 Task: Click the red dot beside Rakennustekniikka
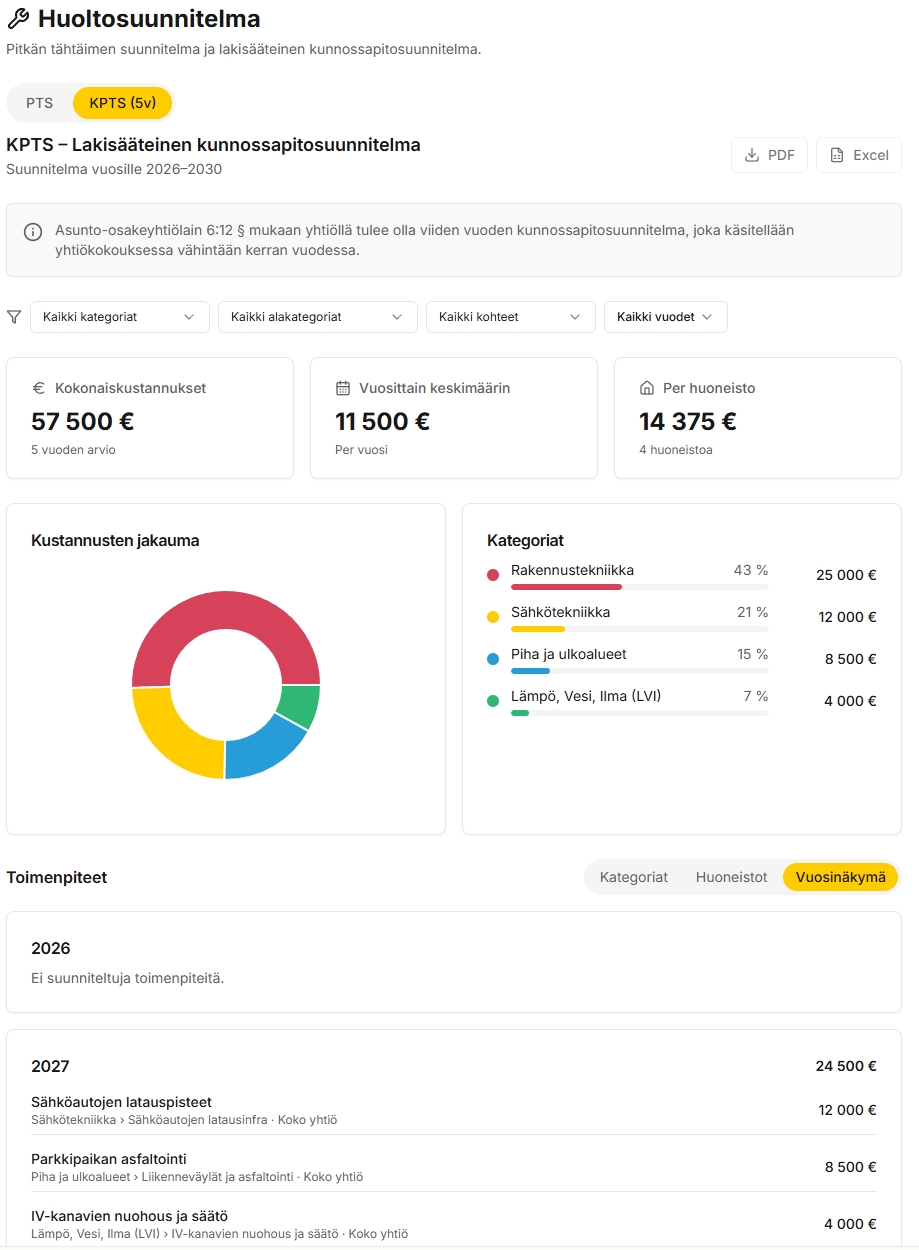(493, 575)
